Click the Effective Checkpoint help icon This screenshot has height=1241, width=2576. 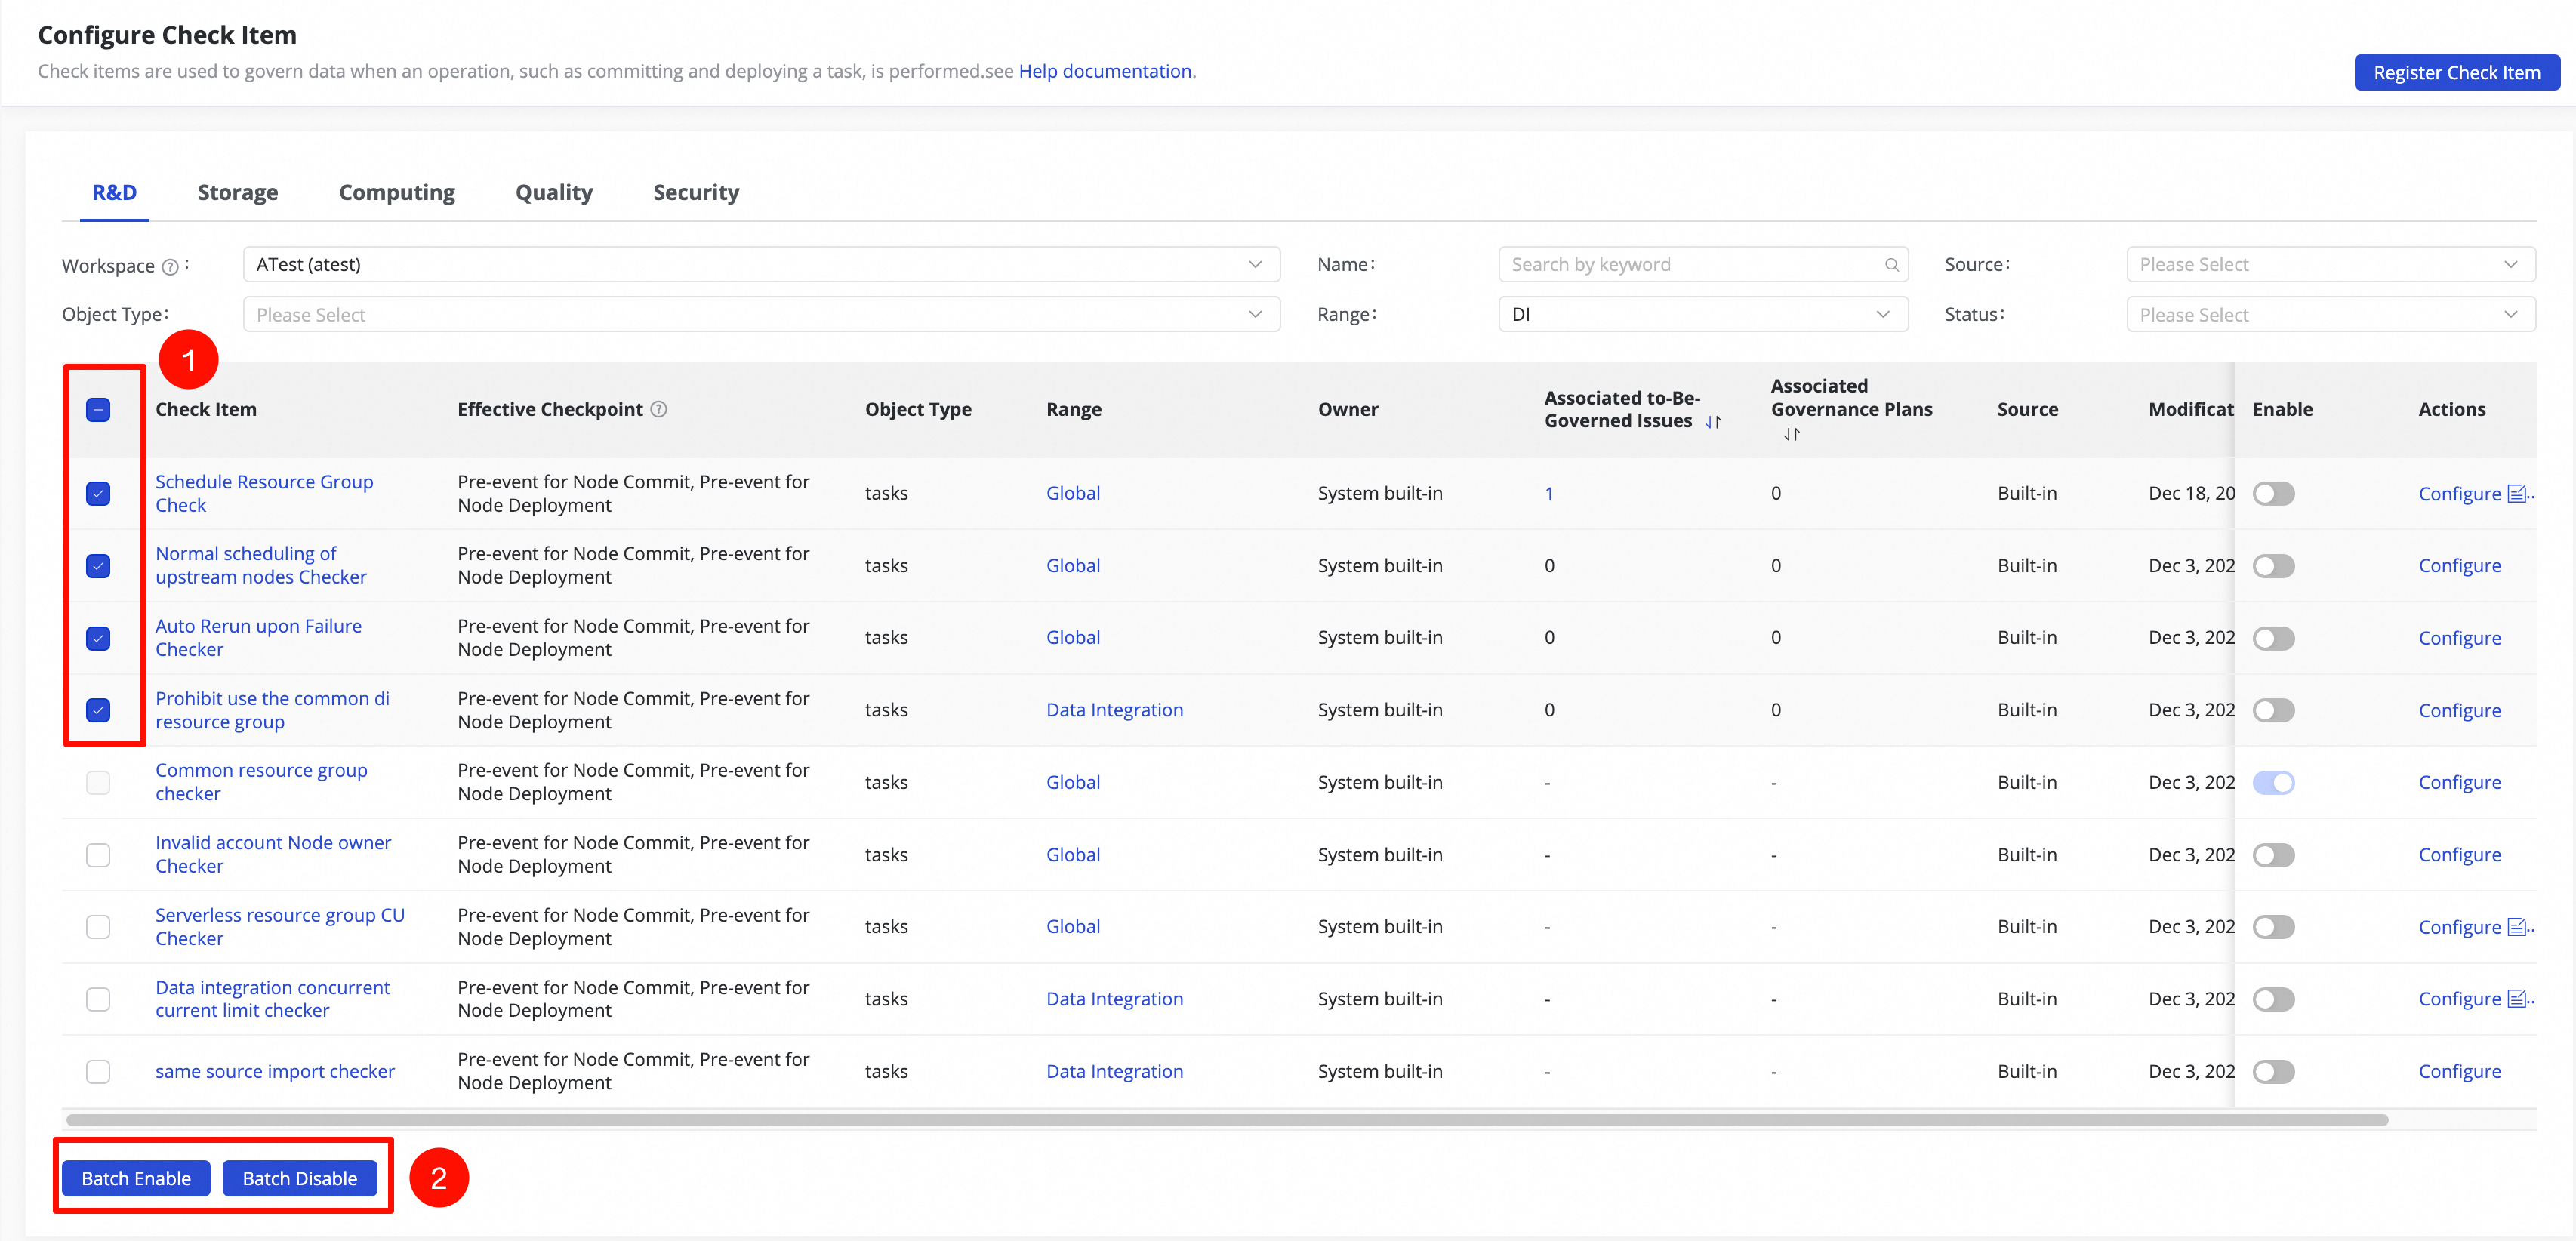(x=659, y=409)
